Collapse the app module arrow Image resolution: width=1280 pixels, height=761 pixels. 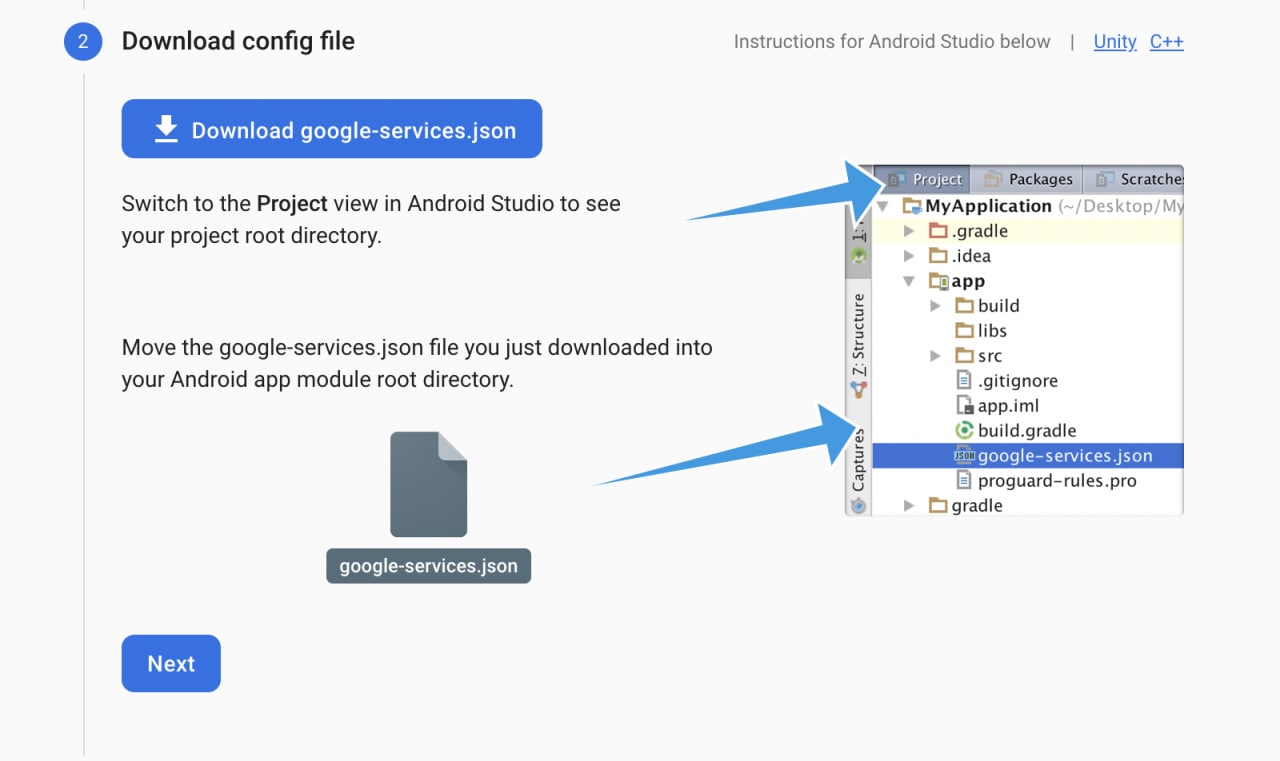pyautogui.click(x=909, y=281)
